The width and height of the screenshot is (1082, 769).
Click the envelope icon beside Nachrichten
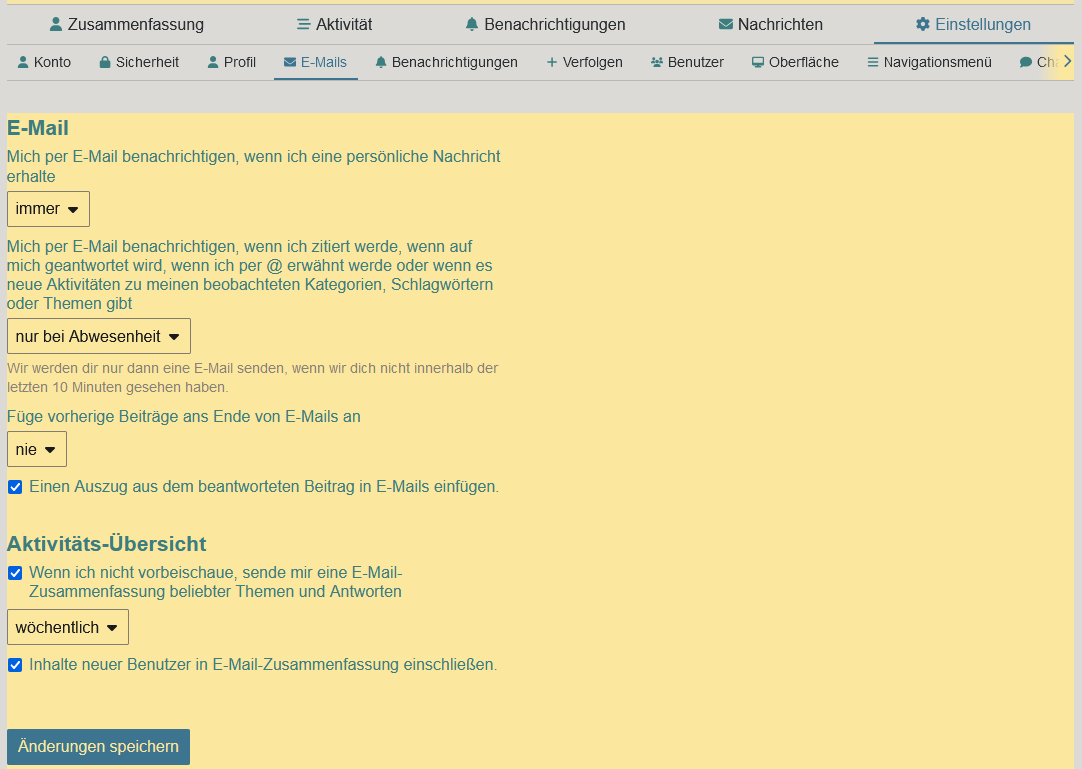tap(725, 24)
